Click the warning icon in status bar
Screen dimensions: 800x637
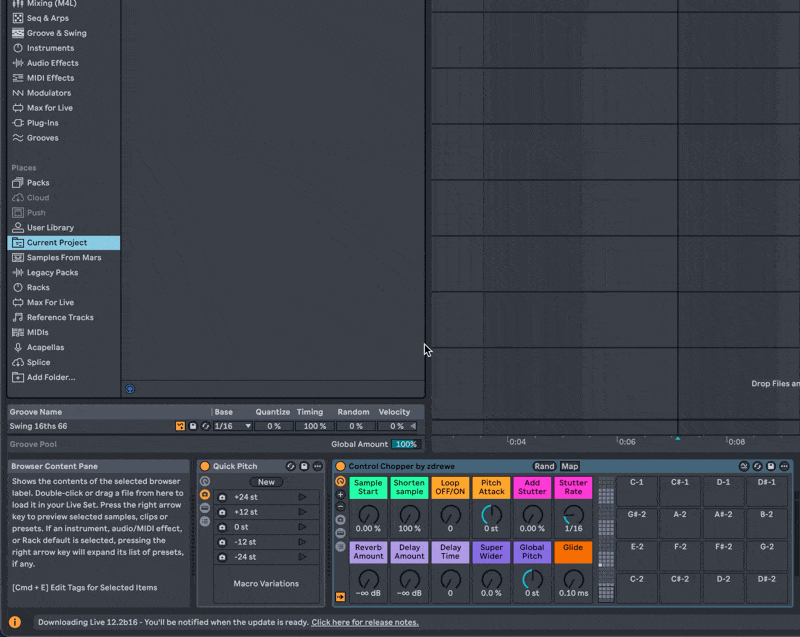tap(15, 622)
